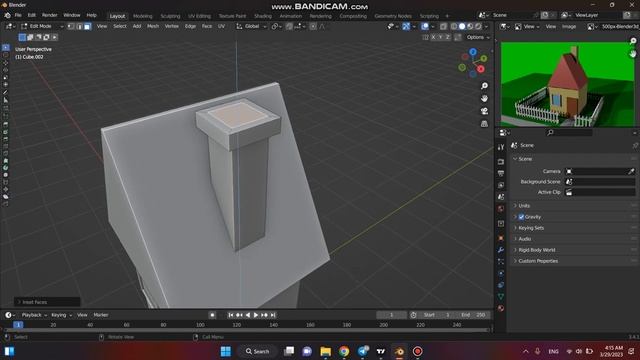Click the Start frame value field
Image resolution: width=640 pixels, height=360 pixels.
tap(438, 315)
